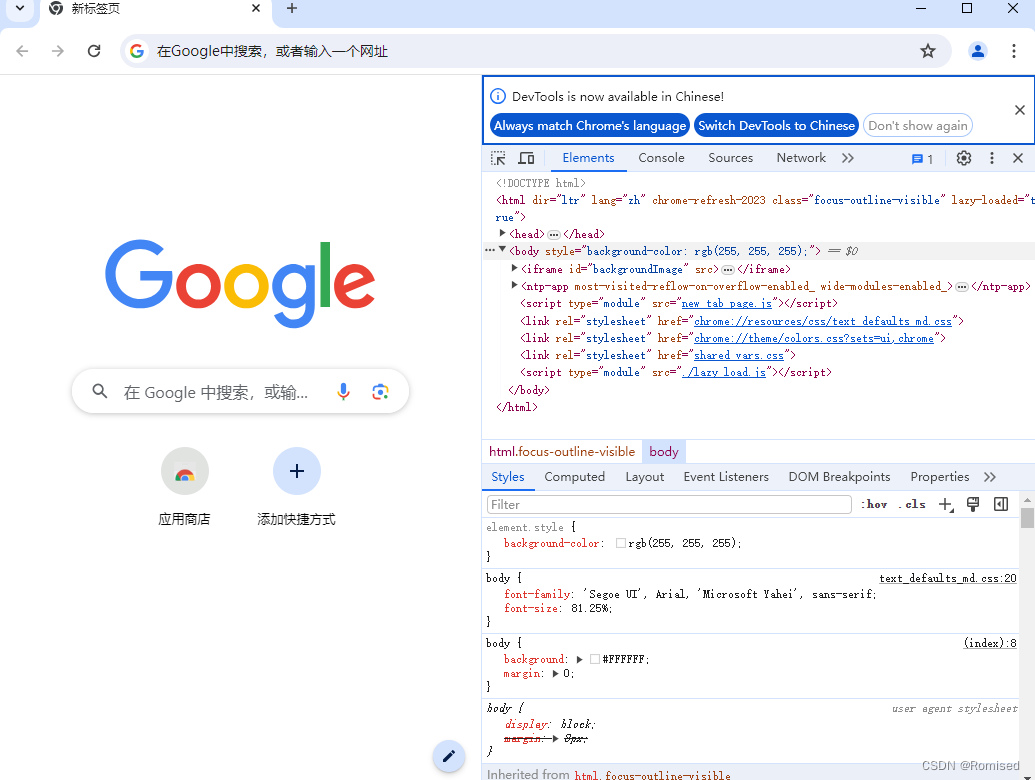The image size is (1035, 780).
Task: Switch to the Elements tab
Action: [588, 158]
